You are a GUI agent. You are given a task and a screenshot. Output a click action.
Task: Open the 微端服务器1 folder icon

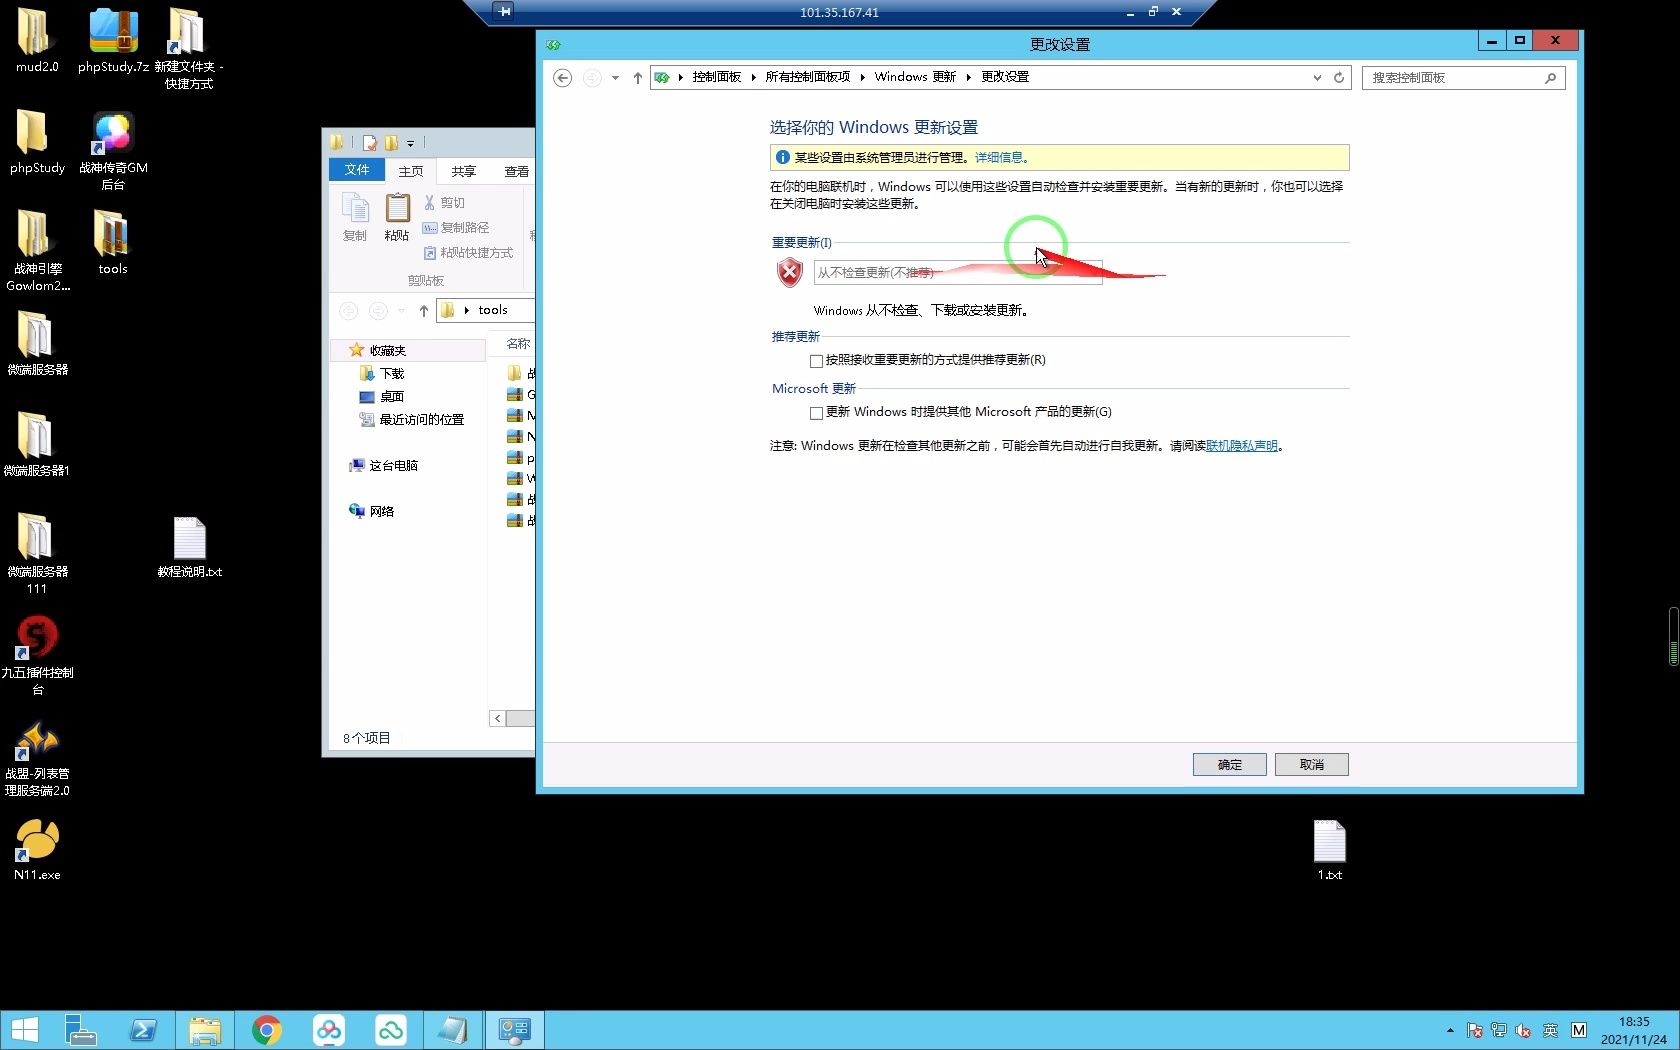(37, 445)
